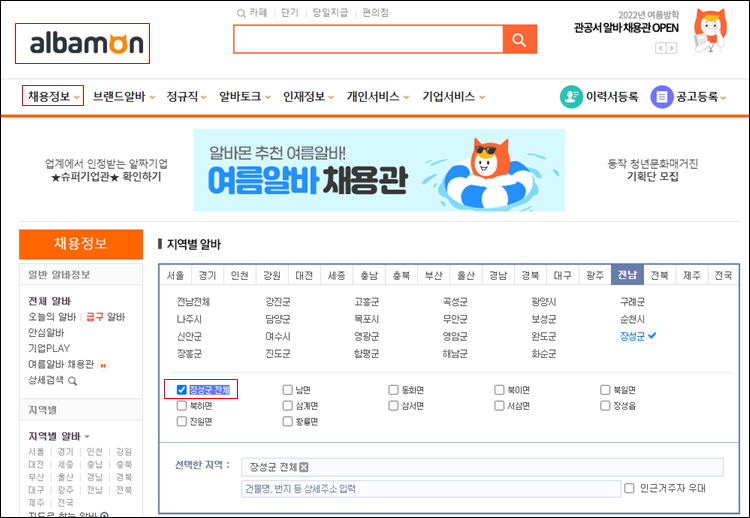Open 전체 알바 in sidebar
Viewport: 750px width, 518px height.
pos(49,301)
